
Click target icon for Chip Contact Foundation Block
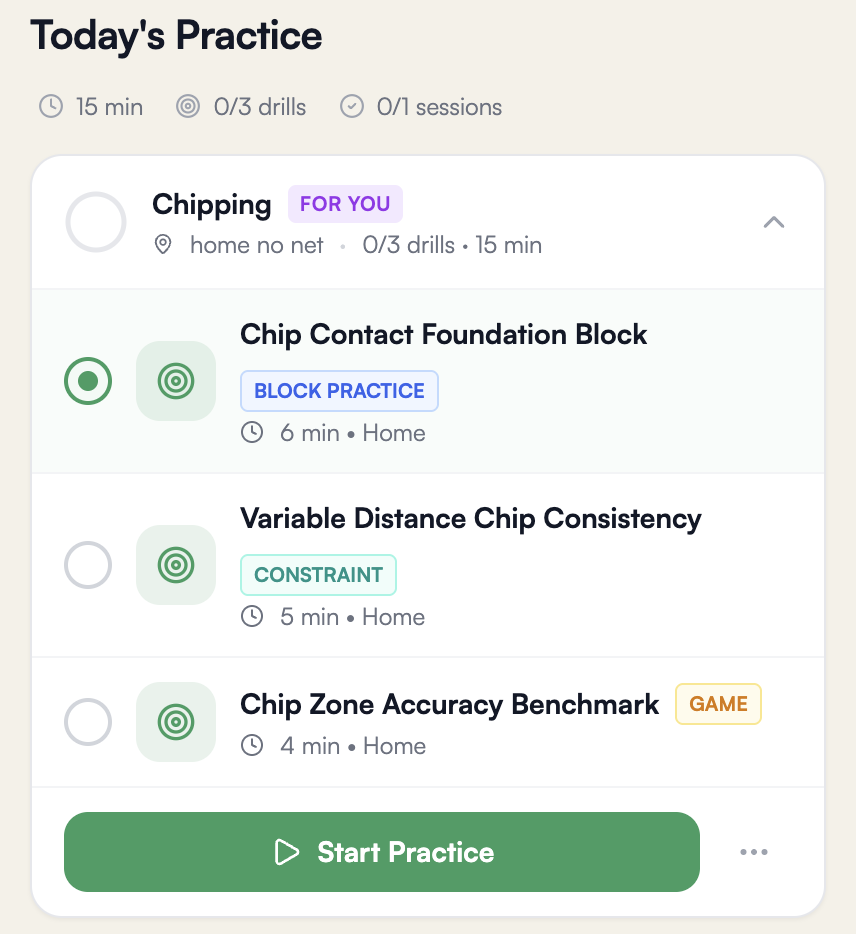point(176,381)
